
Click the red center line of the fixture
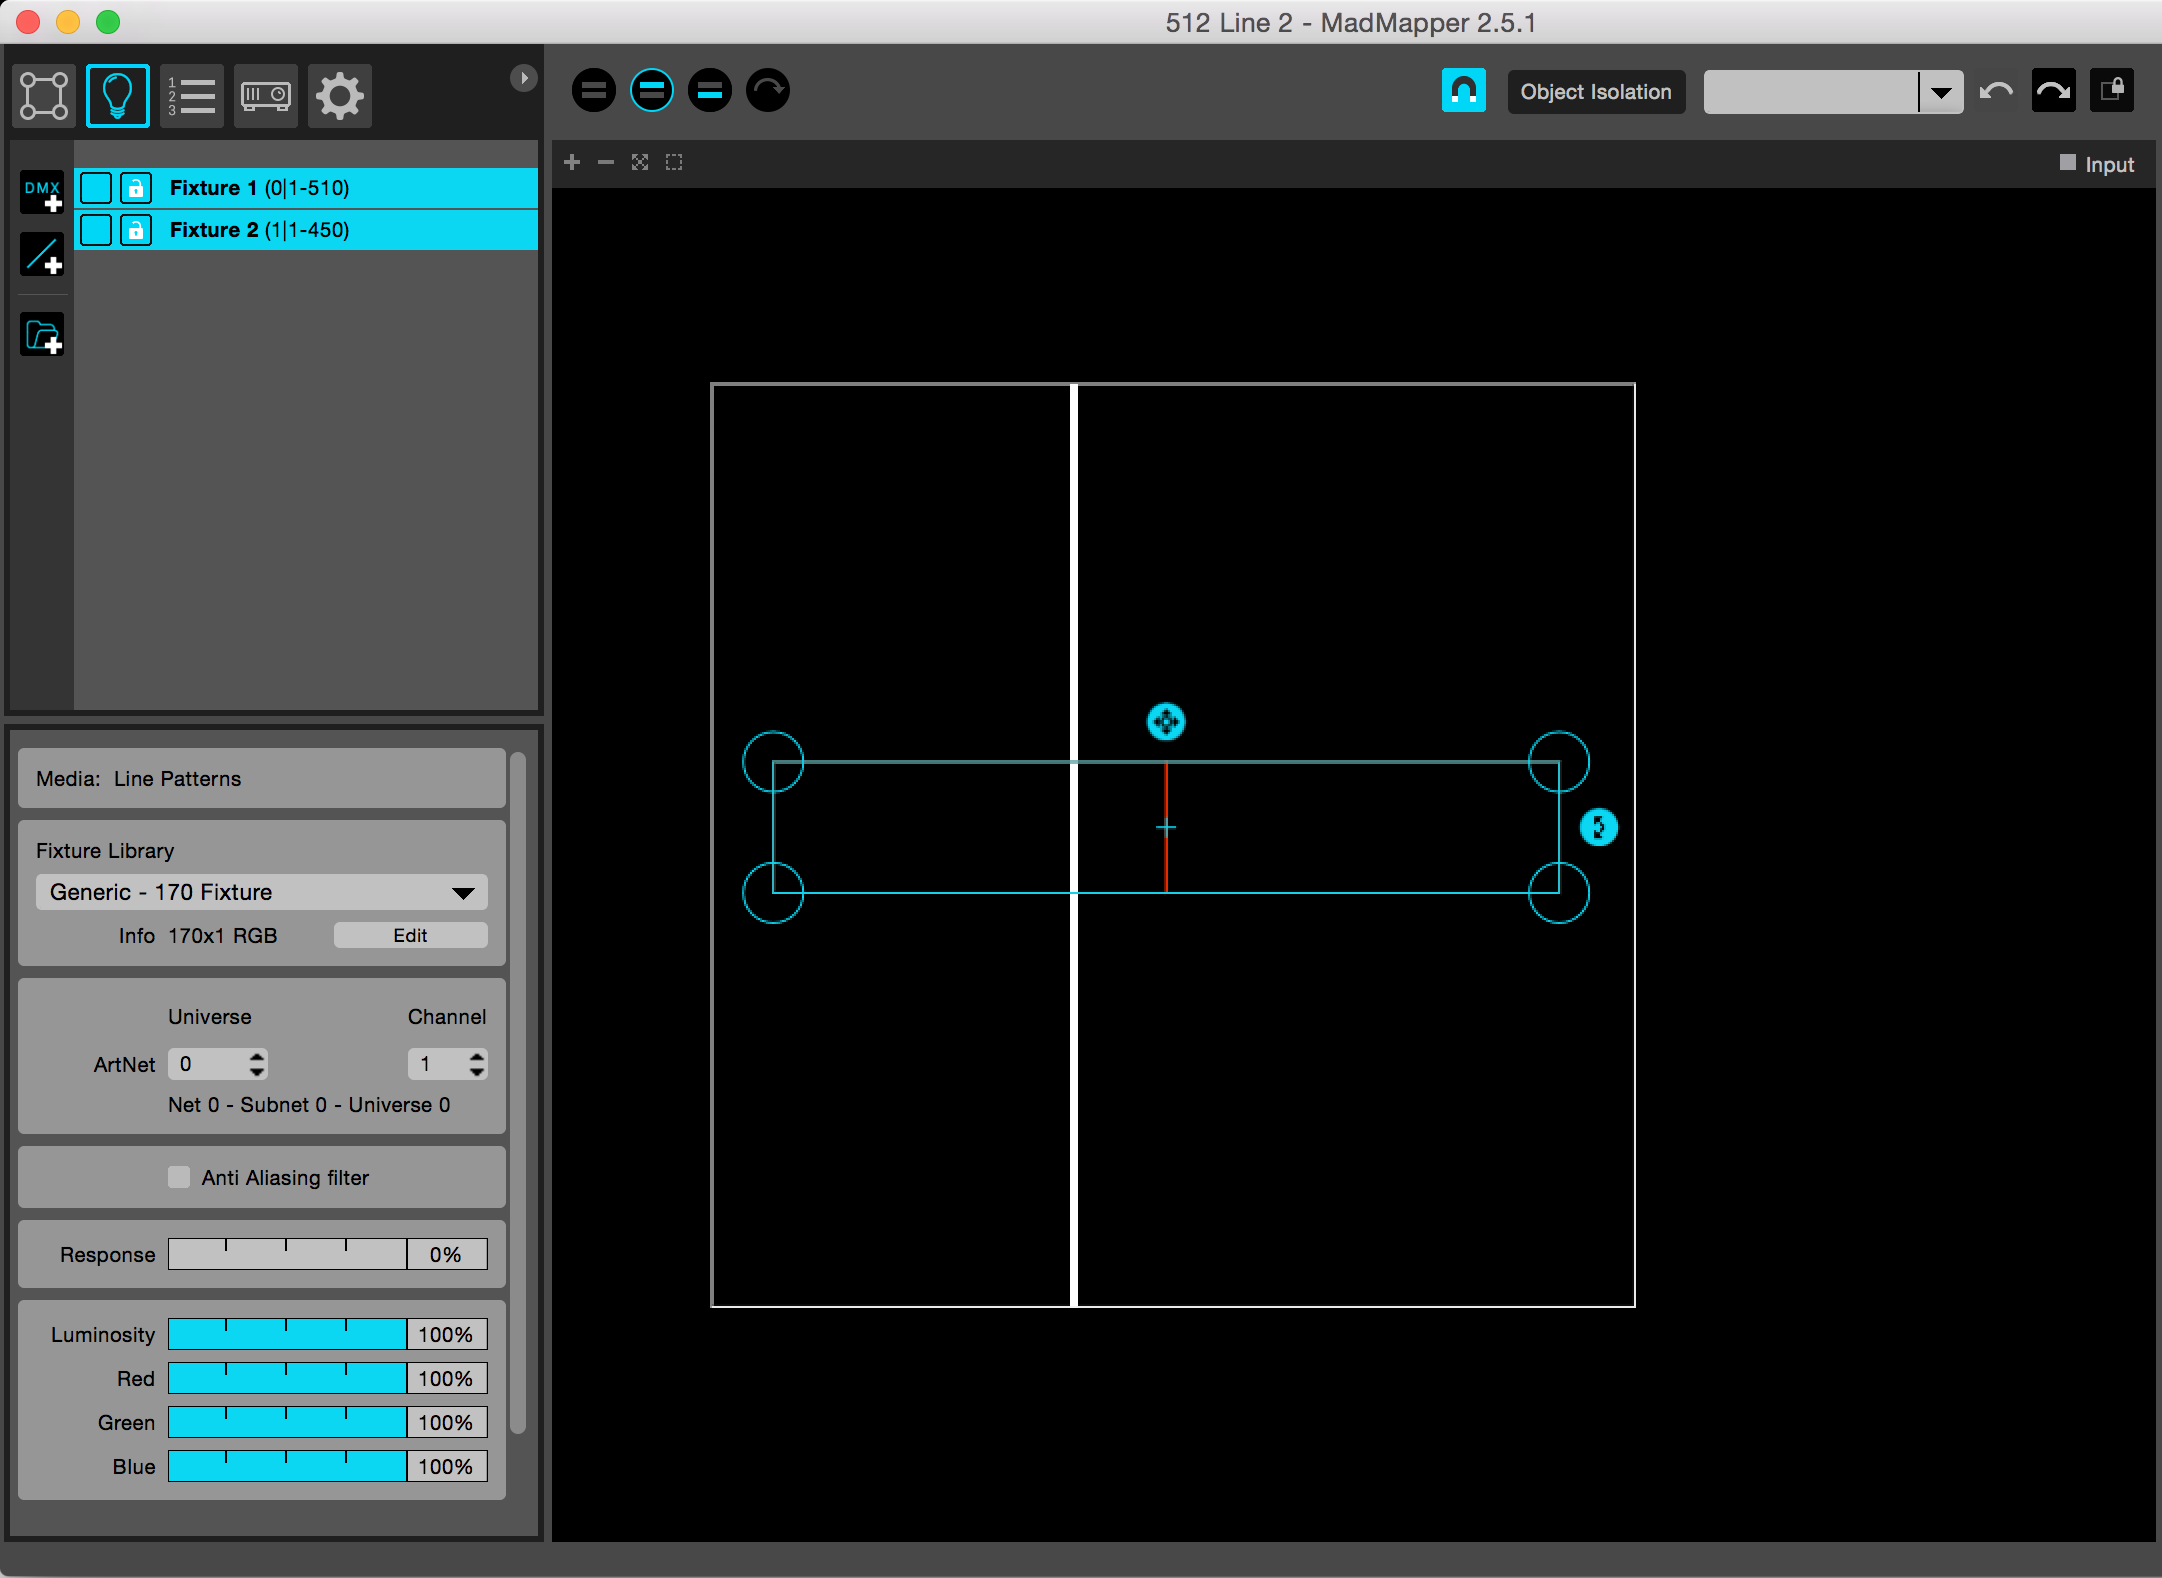tap(1166, 827)
